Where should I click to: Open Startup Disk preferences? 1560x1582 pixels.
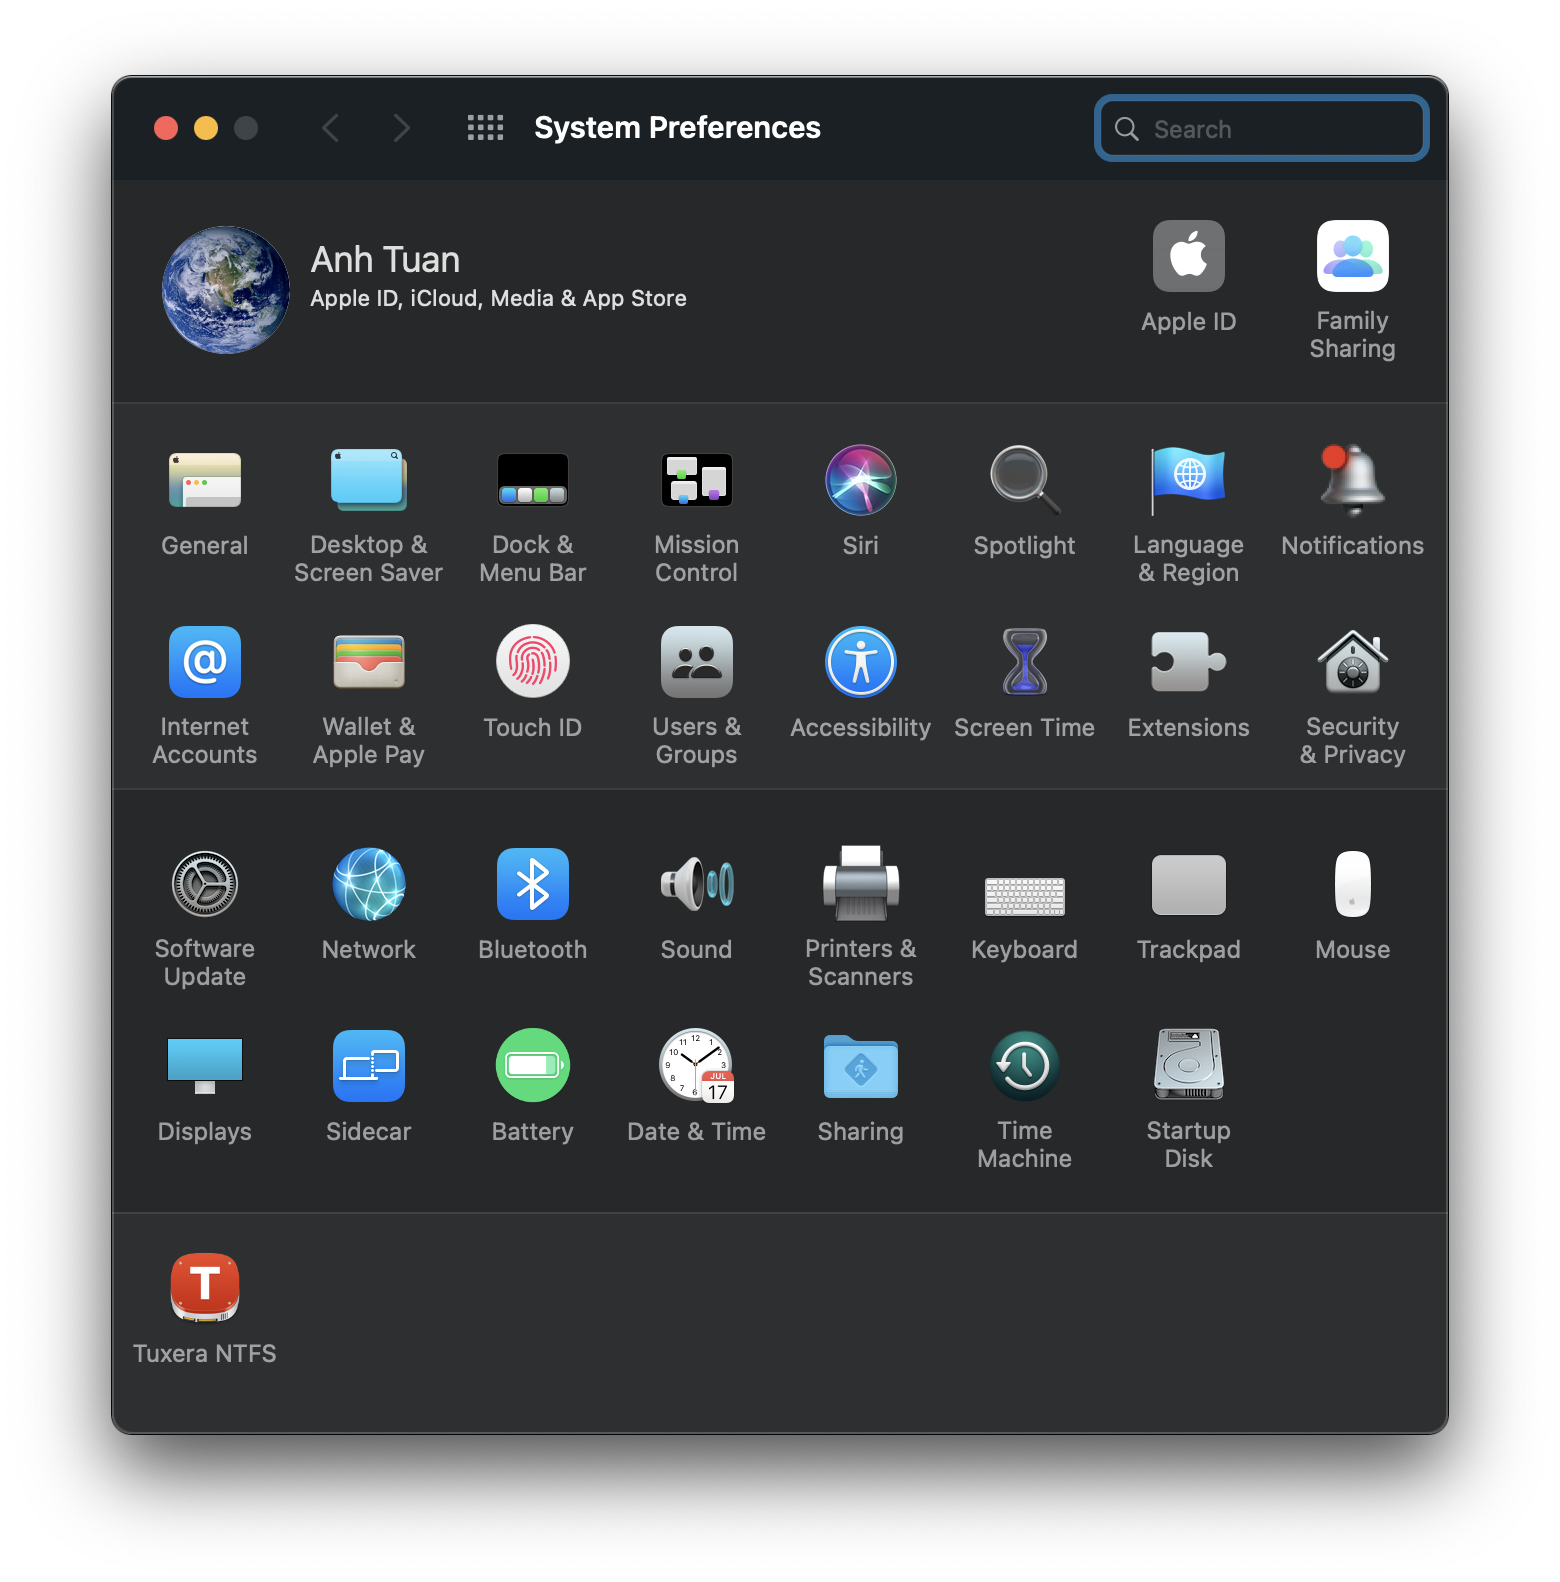pos(1188,1067)
